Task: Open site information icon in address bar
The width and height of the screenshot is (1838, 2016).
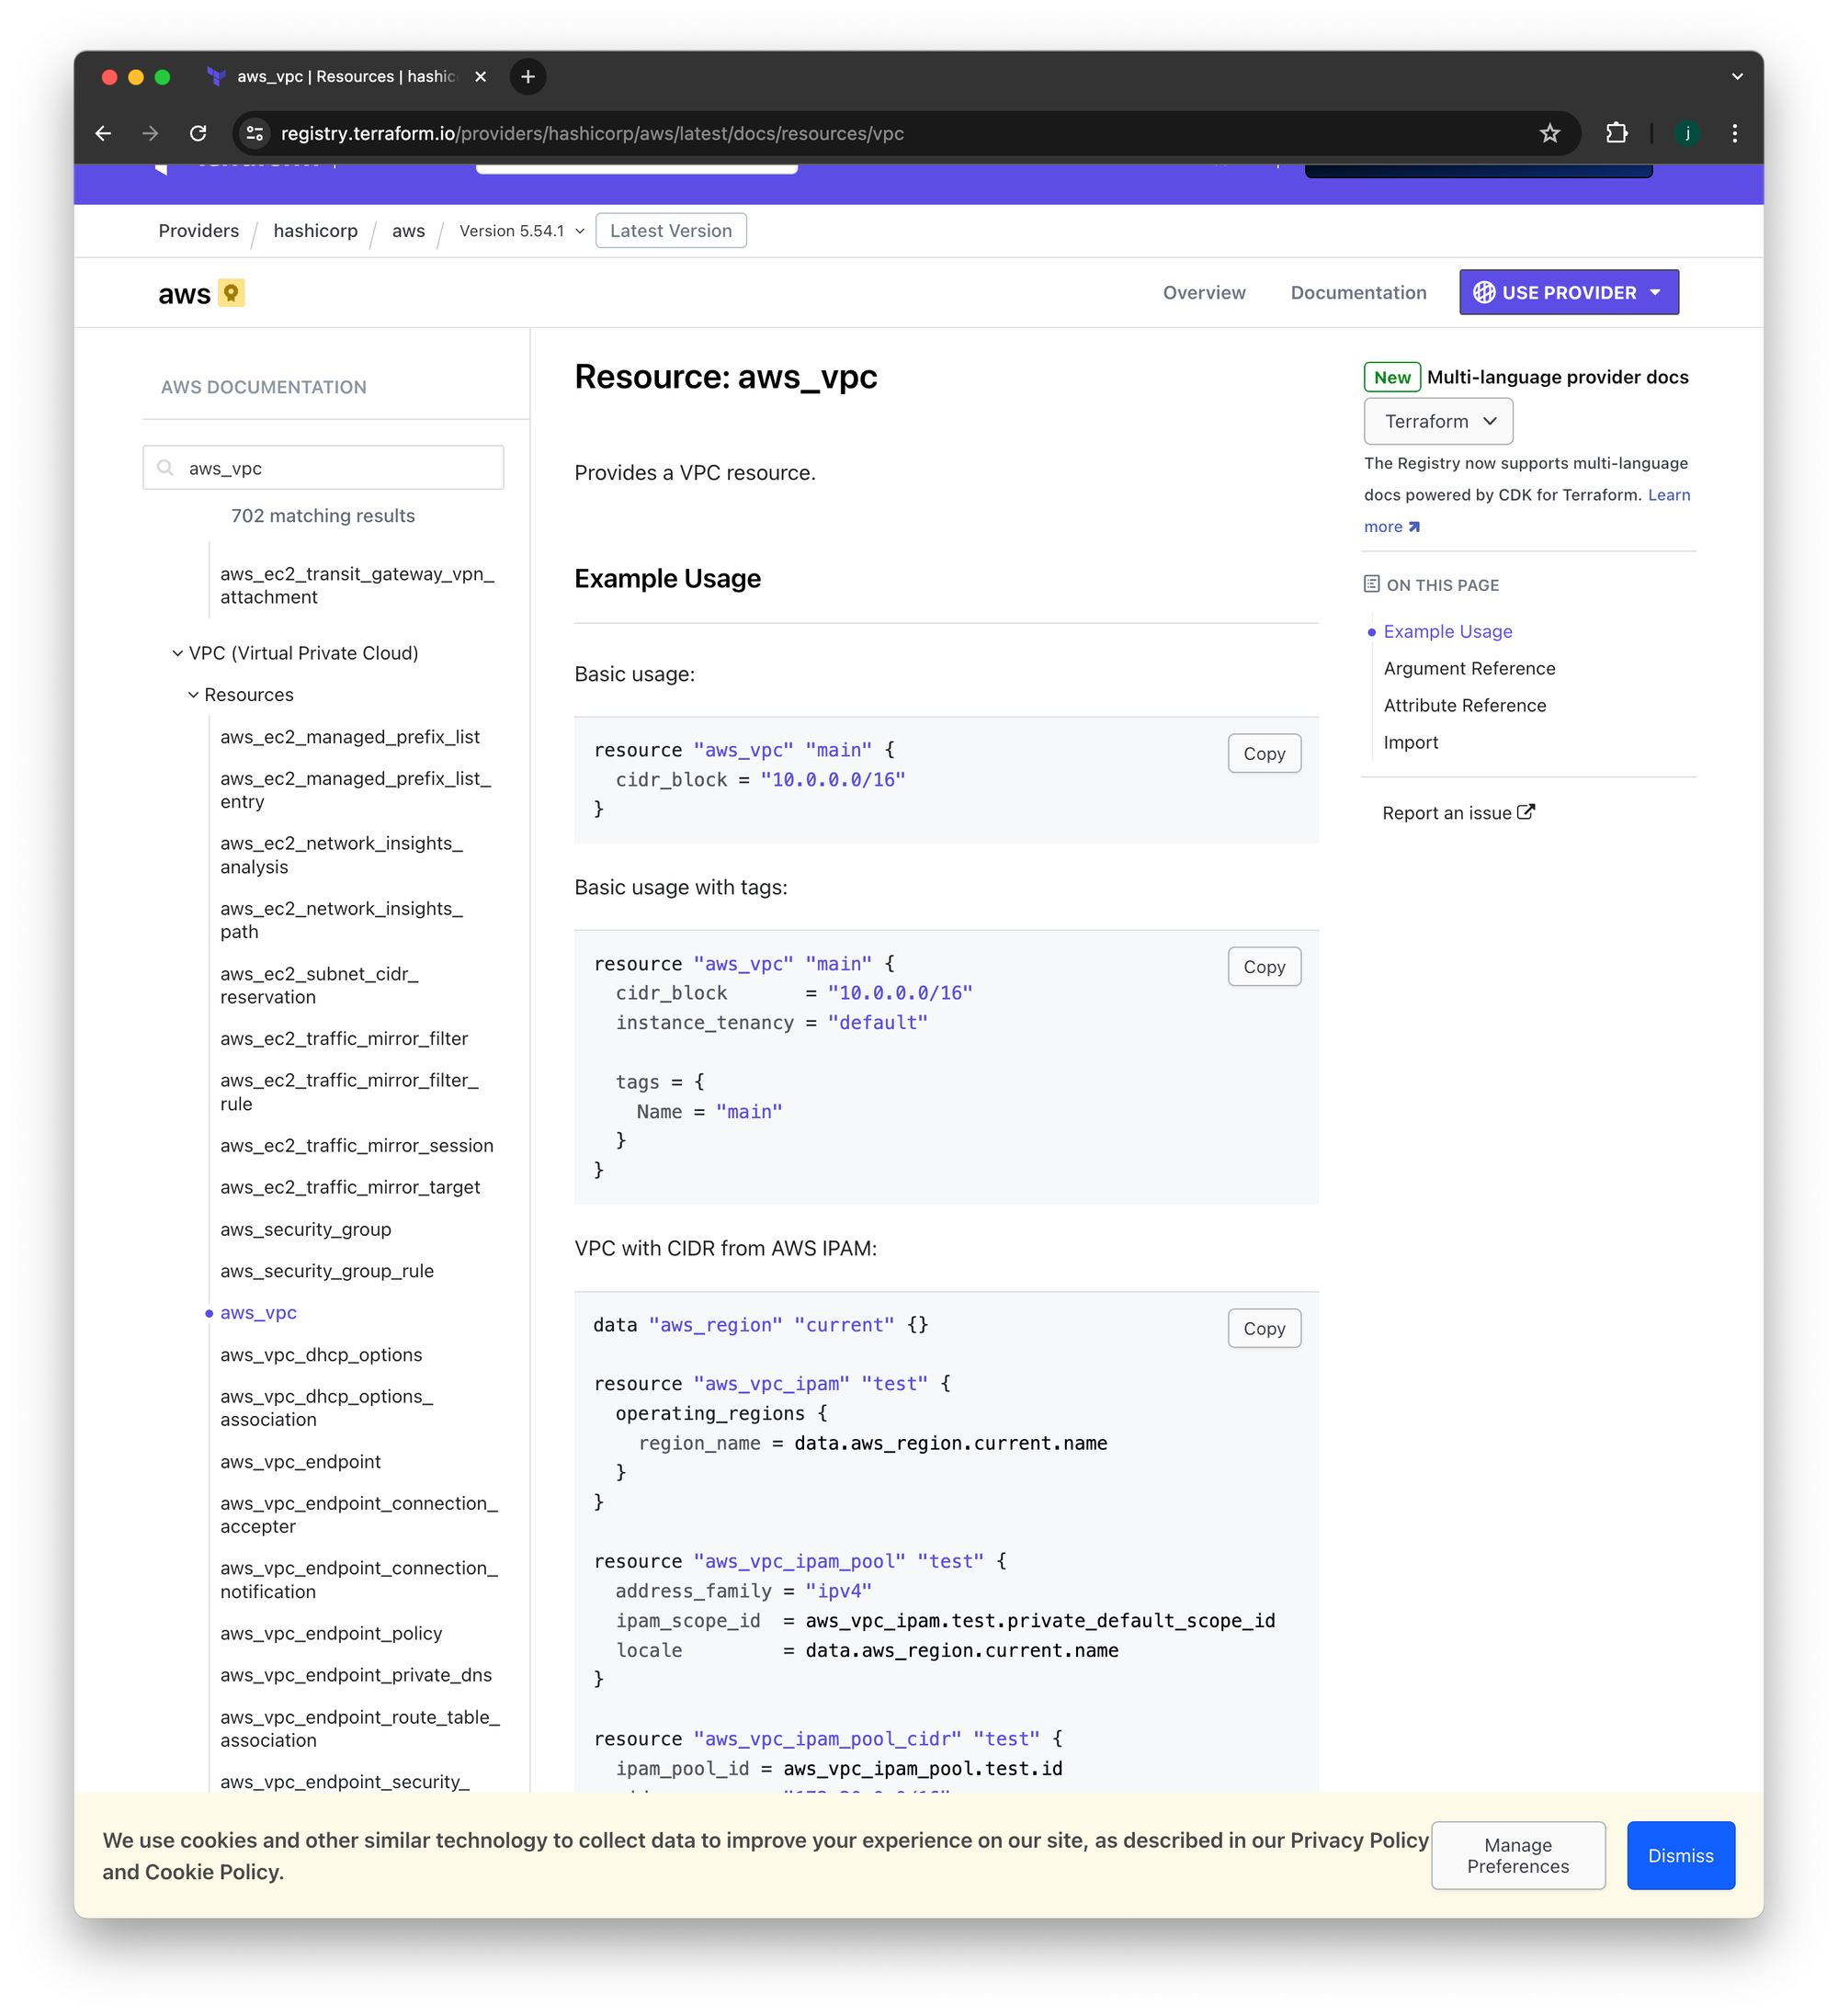Action: coord(255,133)
